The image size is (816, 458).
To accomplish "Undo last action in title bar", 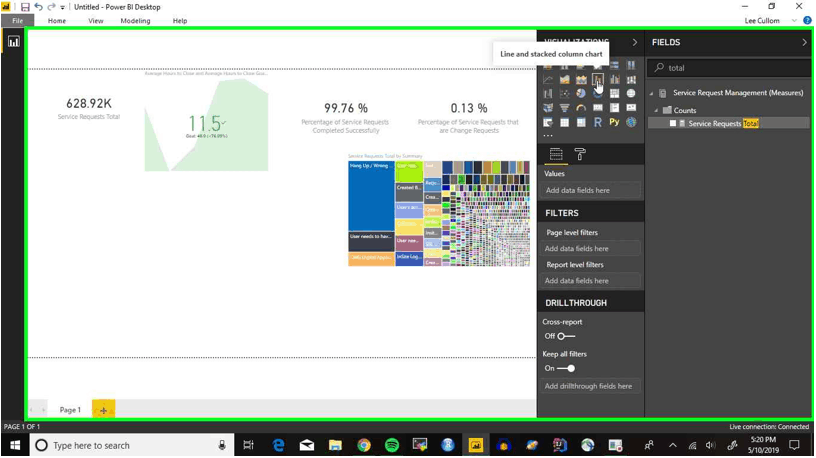I will 39,7.
